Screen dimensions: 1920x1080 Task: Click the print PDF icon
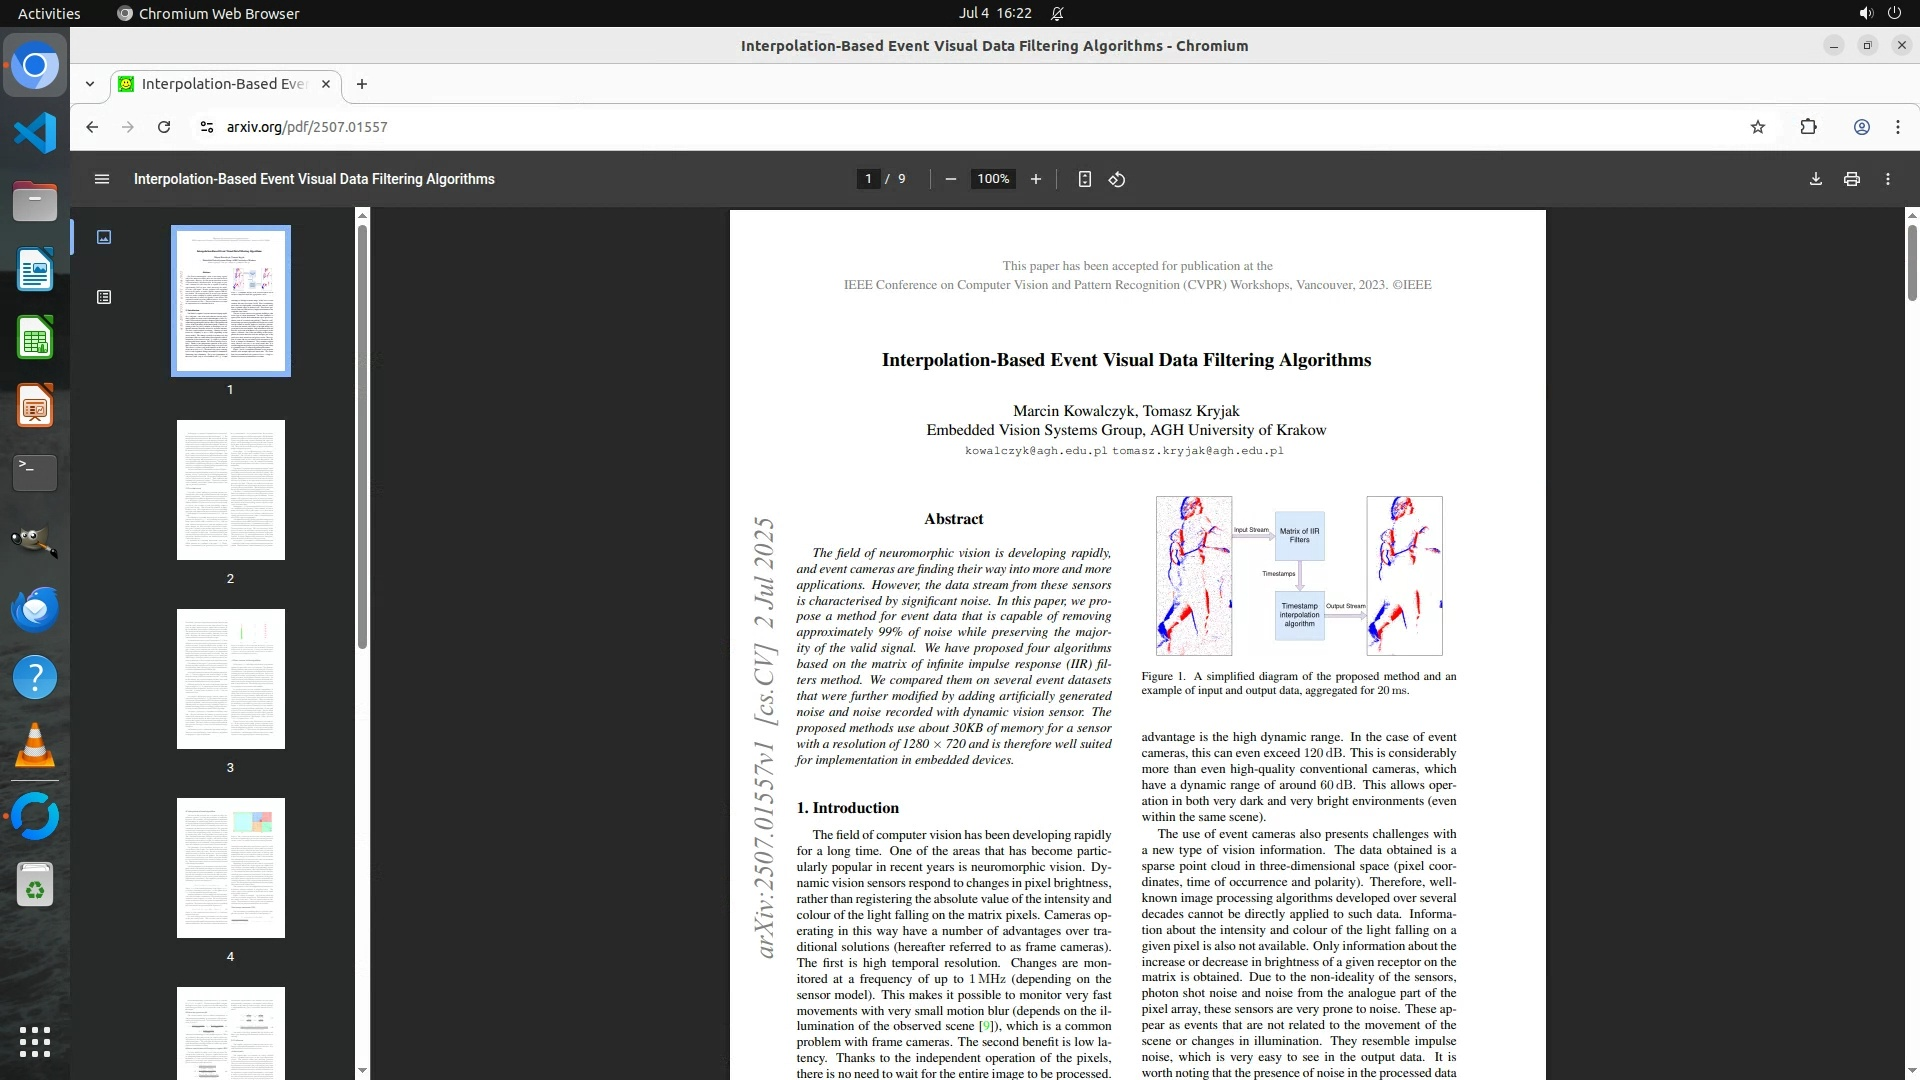1851,179
